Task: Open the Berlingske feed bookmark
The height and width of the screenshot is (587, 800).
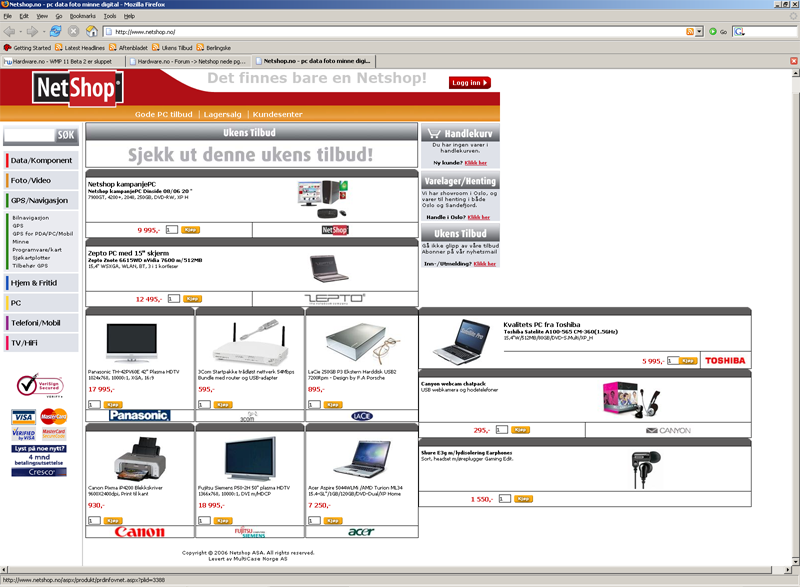Action: coord(214,48)
